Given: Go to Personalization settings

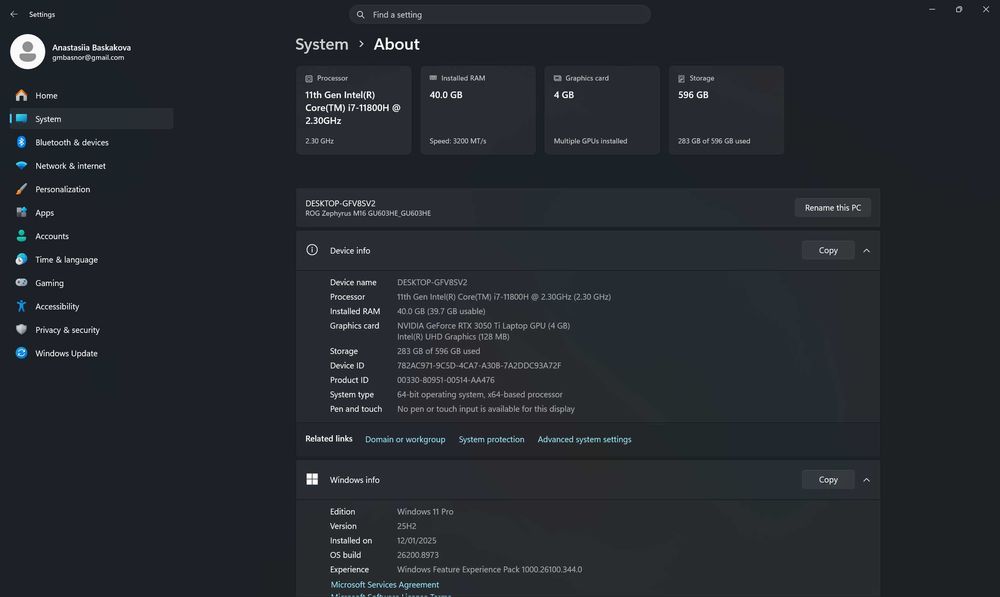Looking at the screenshot, I should (91, 189).
